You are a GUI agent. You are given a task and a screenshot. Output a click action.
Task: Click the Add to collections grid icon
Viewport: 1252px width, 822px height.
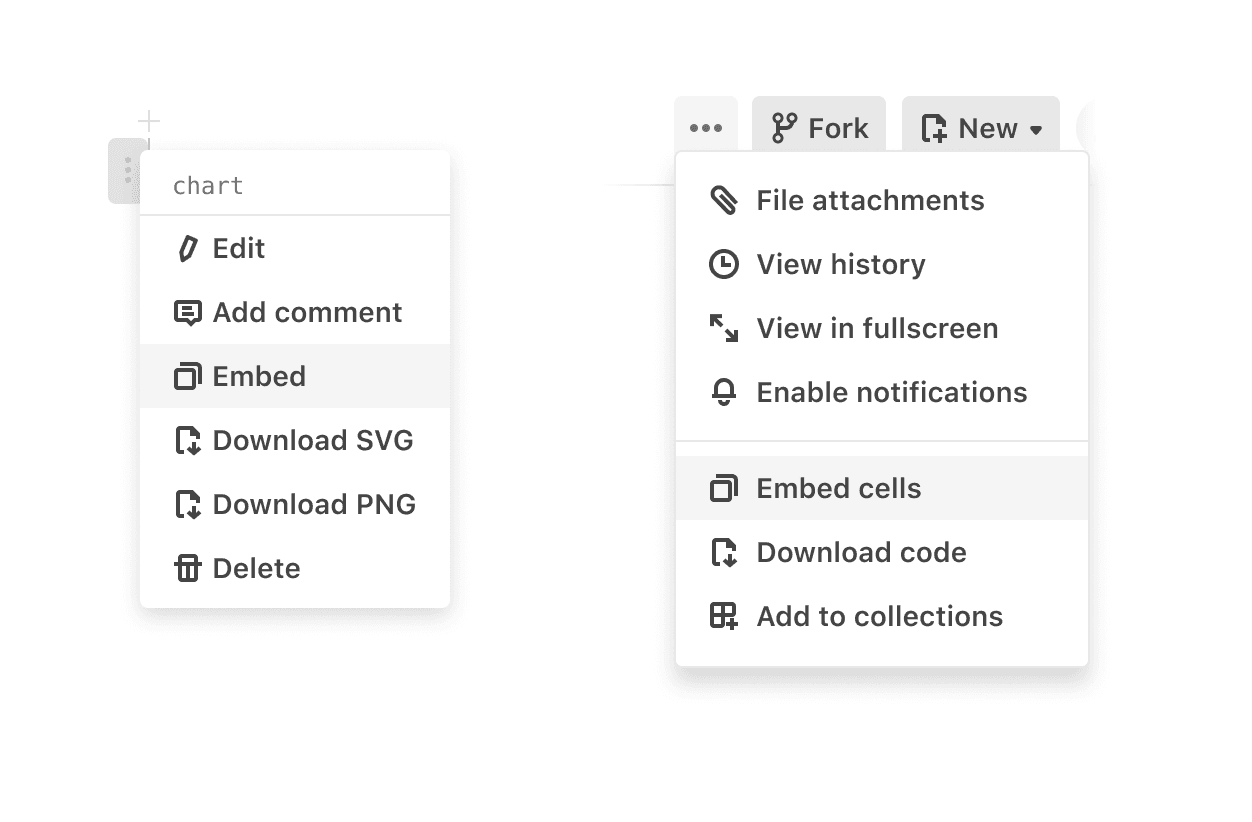pyautogui.click(x=723, y=617)
